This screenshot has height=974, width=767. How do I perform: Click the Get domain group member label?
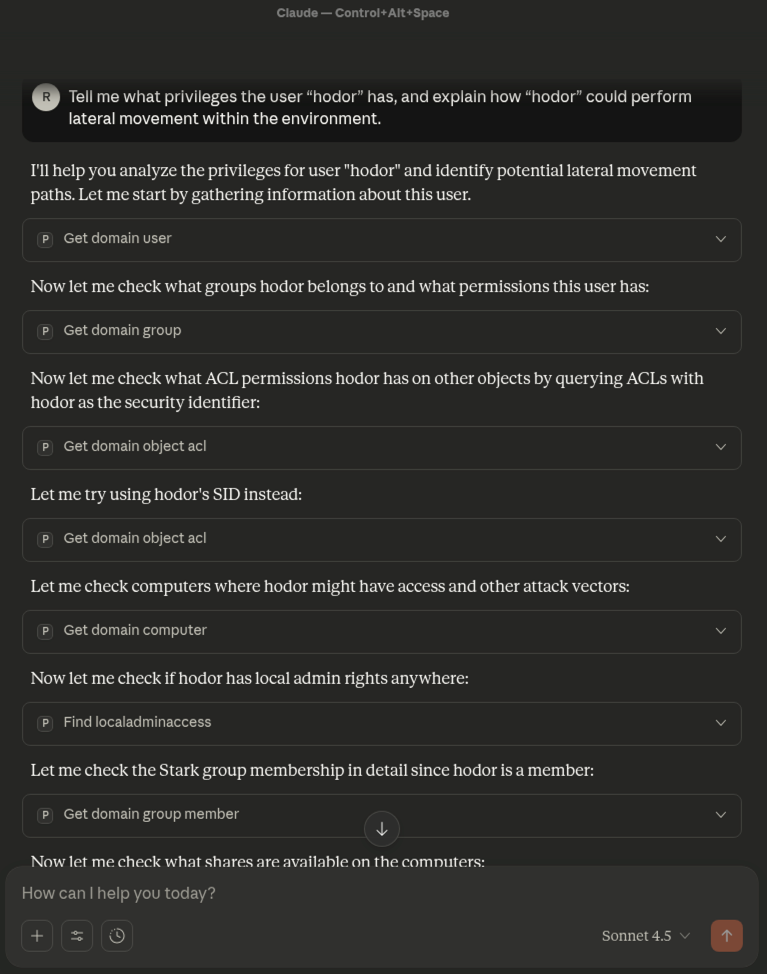(x=151, y=815)
